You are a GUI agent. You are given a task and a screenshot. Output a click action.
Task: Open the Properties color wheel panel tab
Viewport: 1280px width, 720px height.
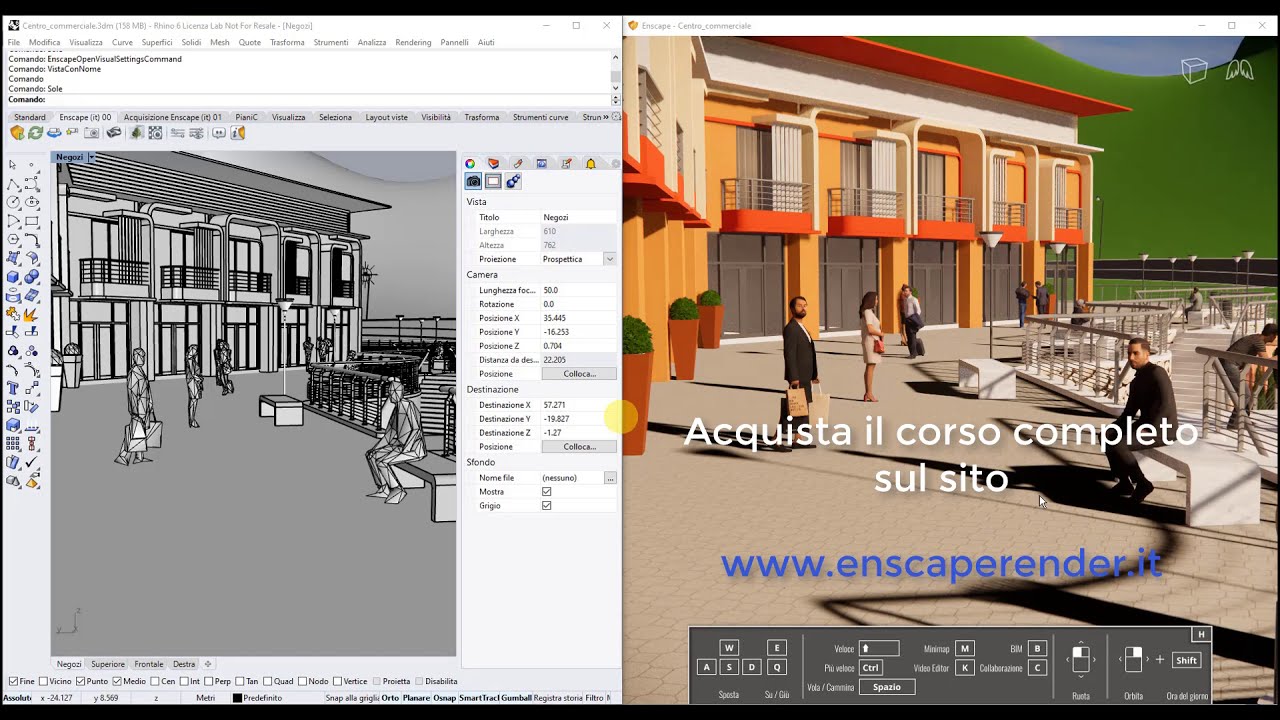[470, 164]
